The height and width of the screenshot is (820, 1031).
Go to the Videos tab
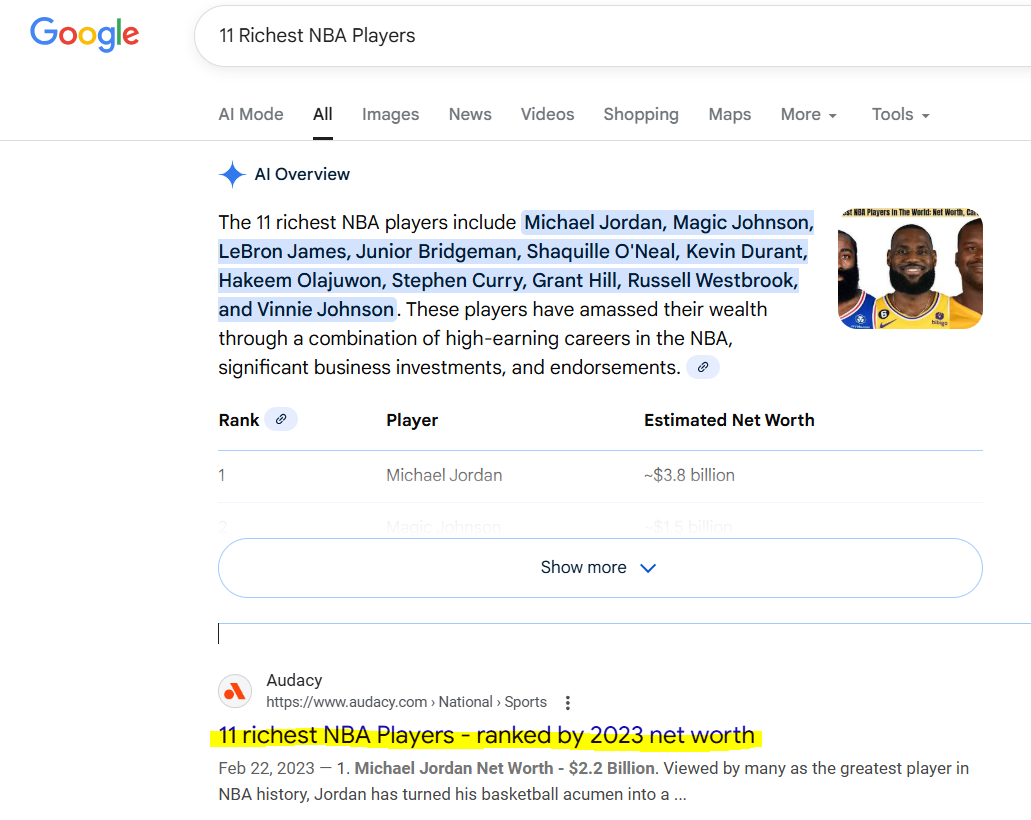(547, 115)
